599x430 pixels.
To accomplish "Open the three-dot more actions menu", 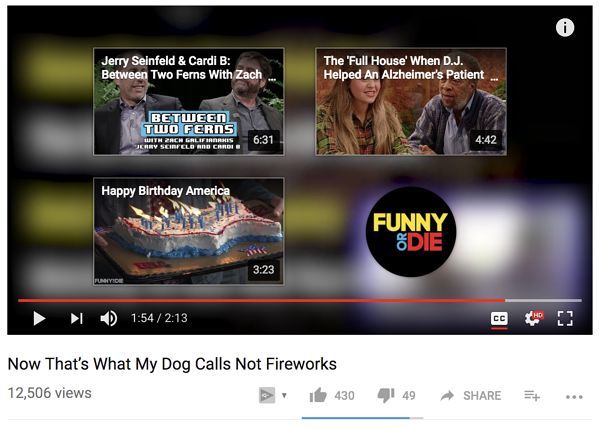I will (x=574, y=397).
